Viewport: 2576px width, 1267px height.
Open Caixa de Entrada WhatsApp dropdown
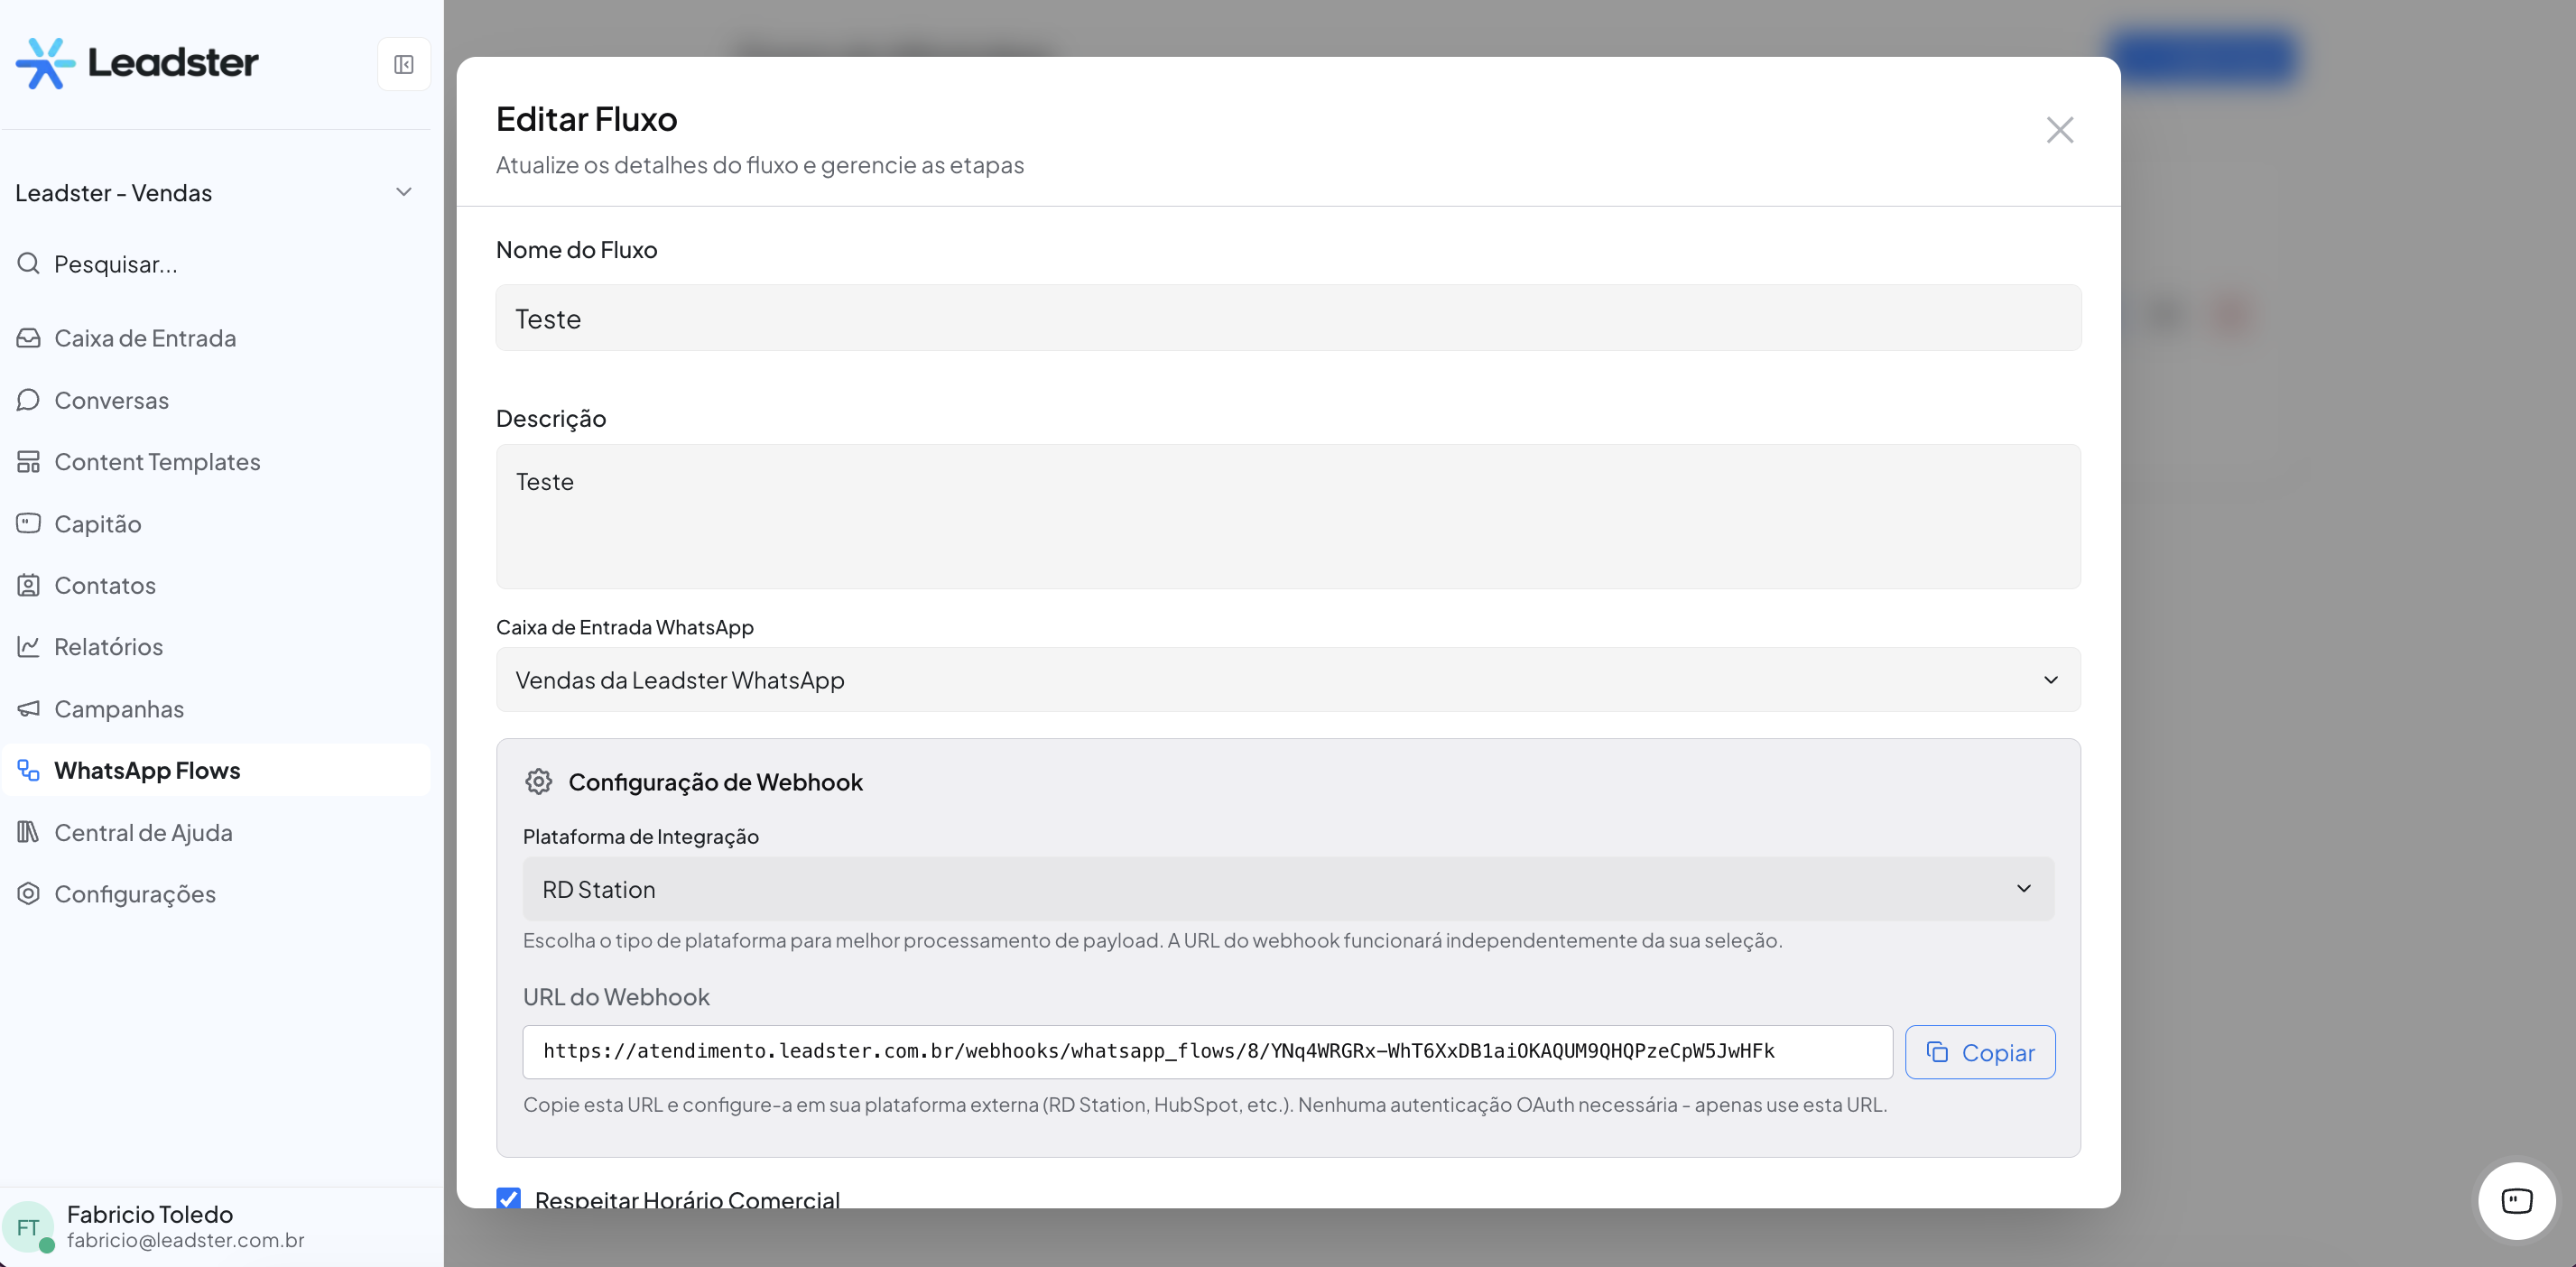(x=1288, y=680)
